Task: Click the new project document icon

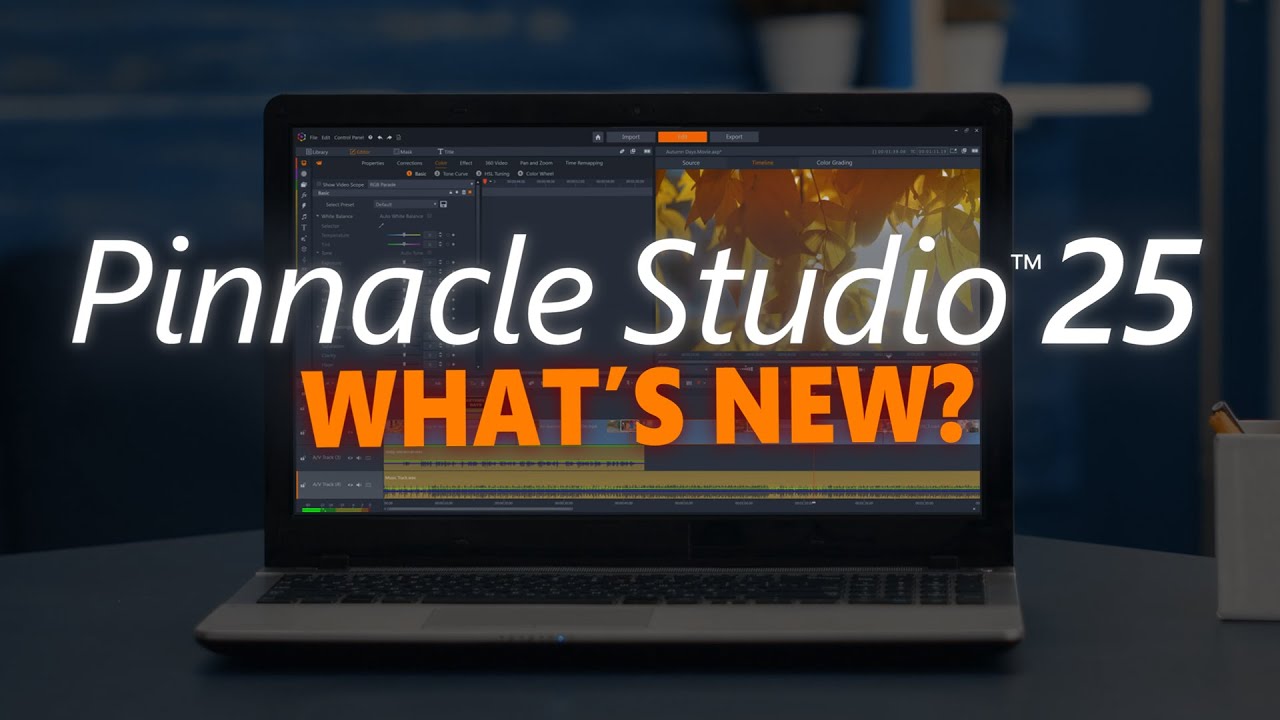Action: (x=398, y=137)
